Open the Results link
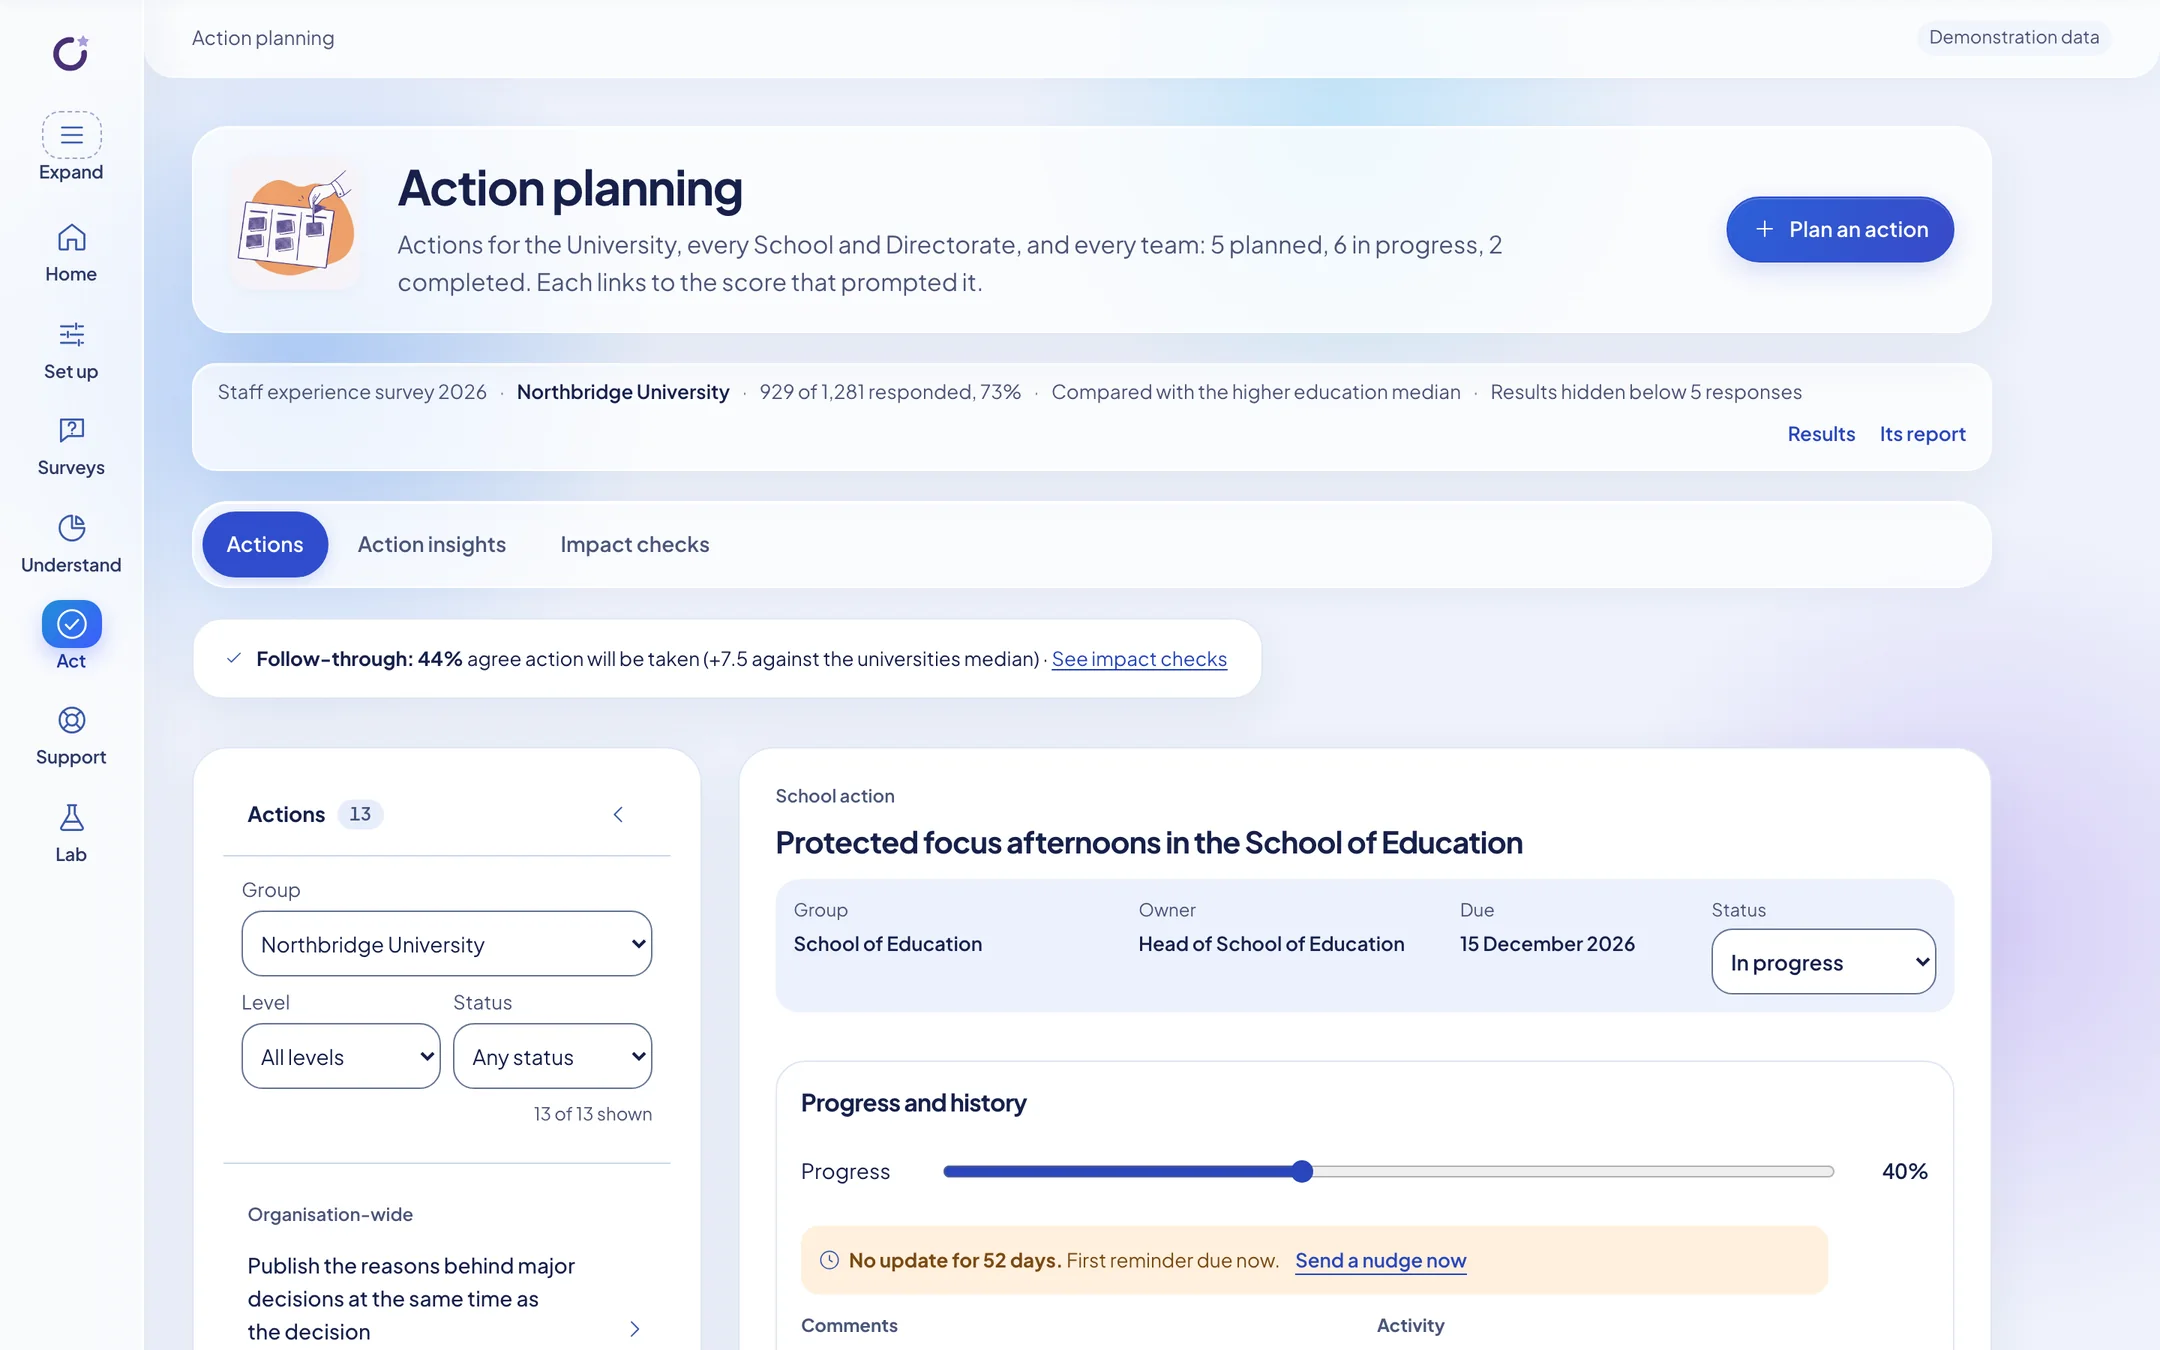 point(1821,434)
